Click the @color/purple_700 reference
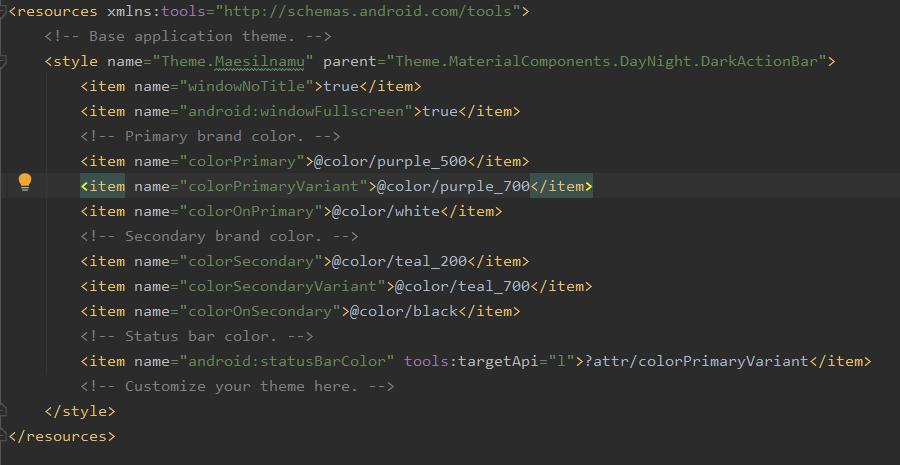Image resolution: width=900 pixels, height=465 pixels. (x=453, y=187)
